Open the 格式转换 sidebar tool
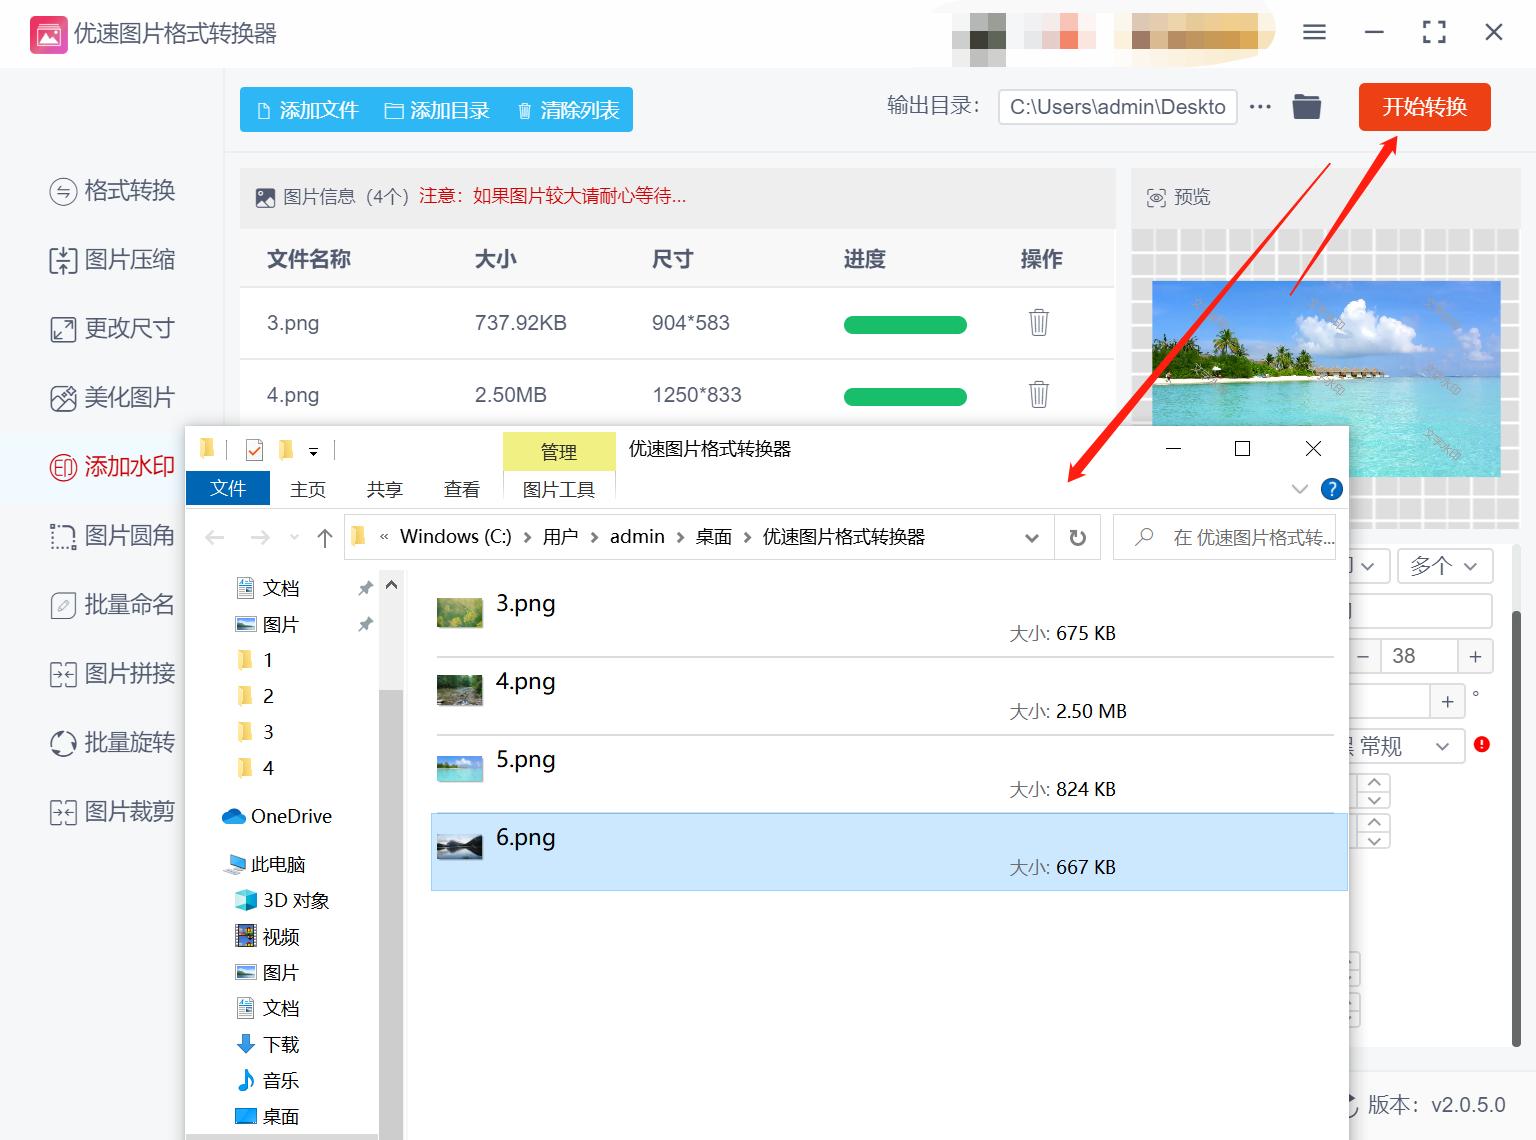 [112, 190]
